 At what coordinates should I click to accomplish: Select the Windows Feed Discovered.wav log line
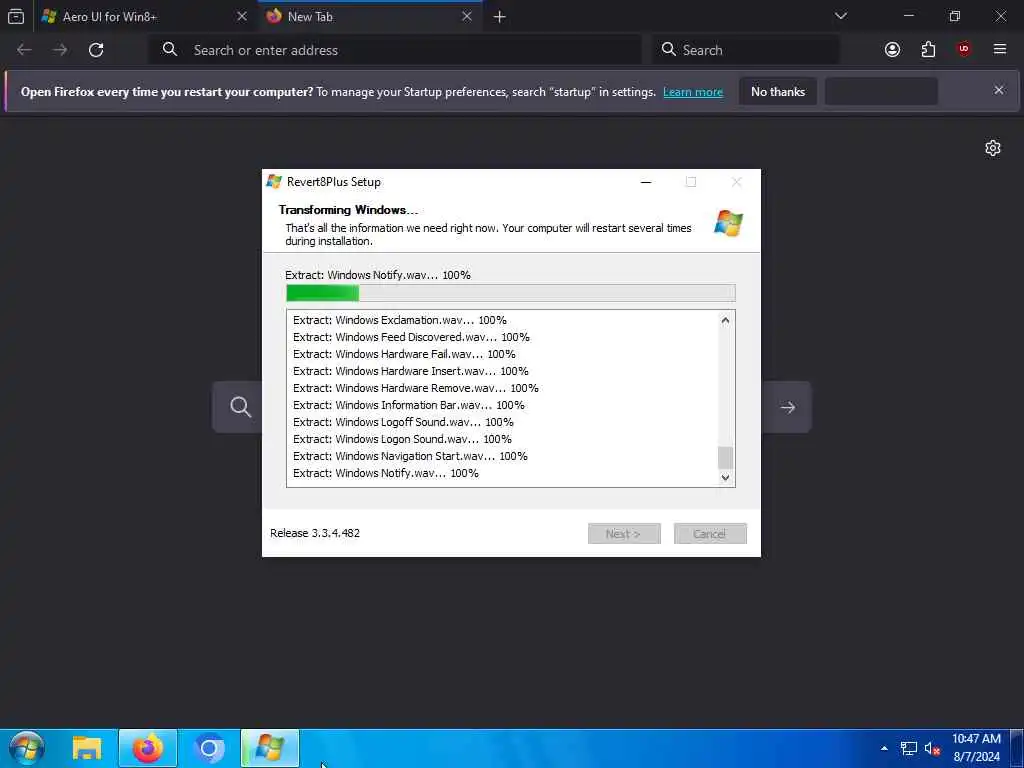[x=411, y=337]
